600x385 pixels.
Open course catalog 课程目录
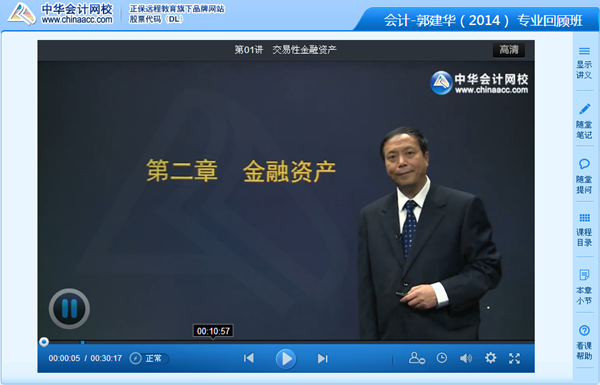pyautogui.click(x=584, y=230)
